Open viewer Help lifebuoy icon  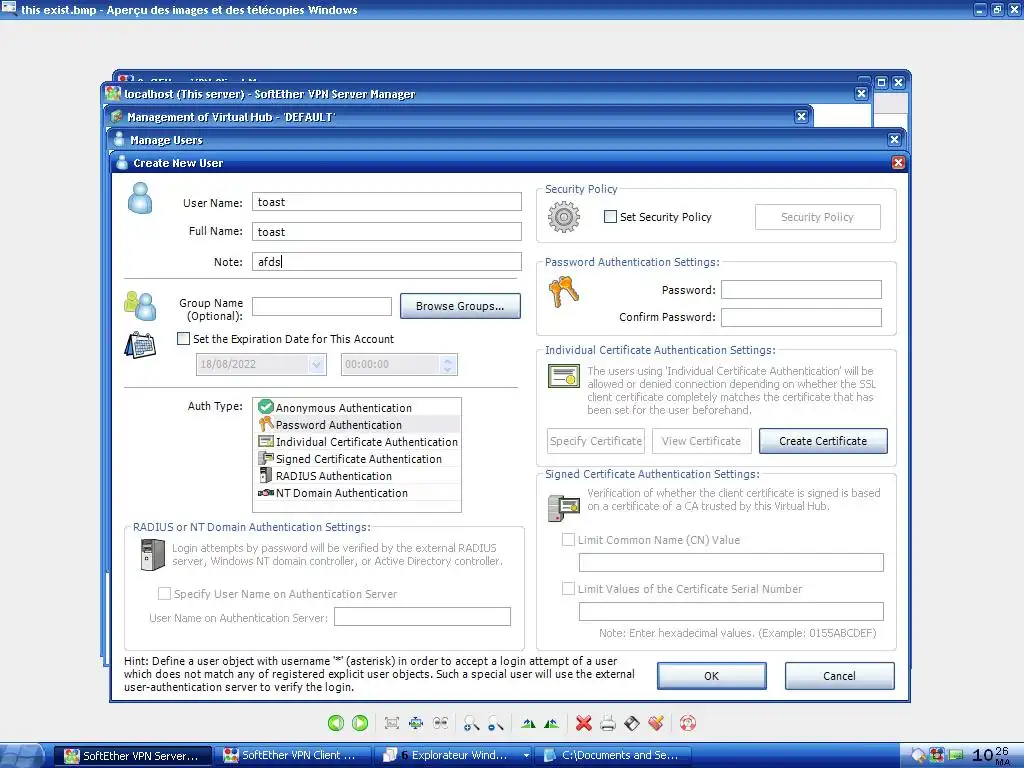(x=688, y=723)
